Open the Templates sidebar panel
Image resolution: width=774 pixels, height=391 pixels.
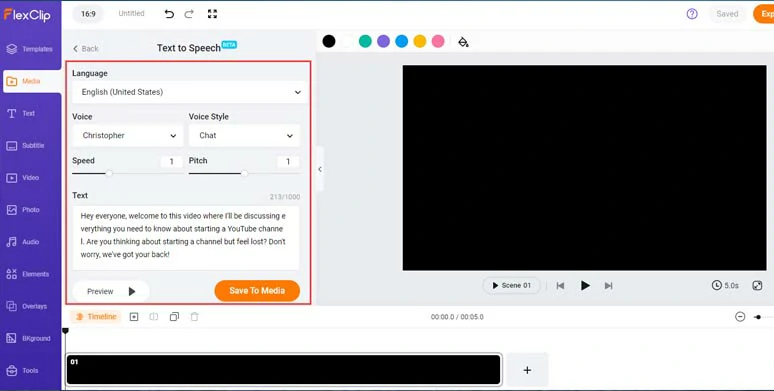tap(30, 49)
